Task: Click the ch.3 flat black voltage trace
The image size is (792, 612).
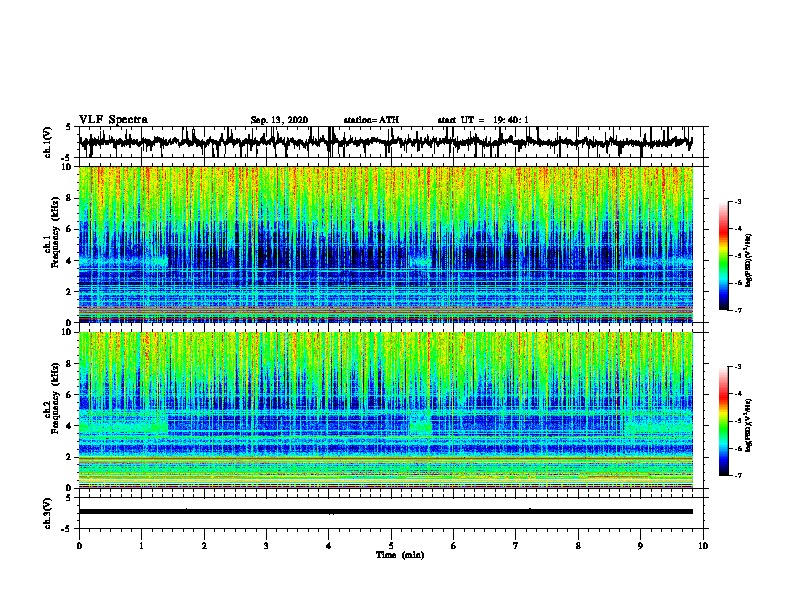Action: pyautogui.click(x=386, y=512)
